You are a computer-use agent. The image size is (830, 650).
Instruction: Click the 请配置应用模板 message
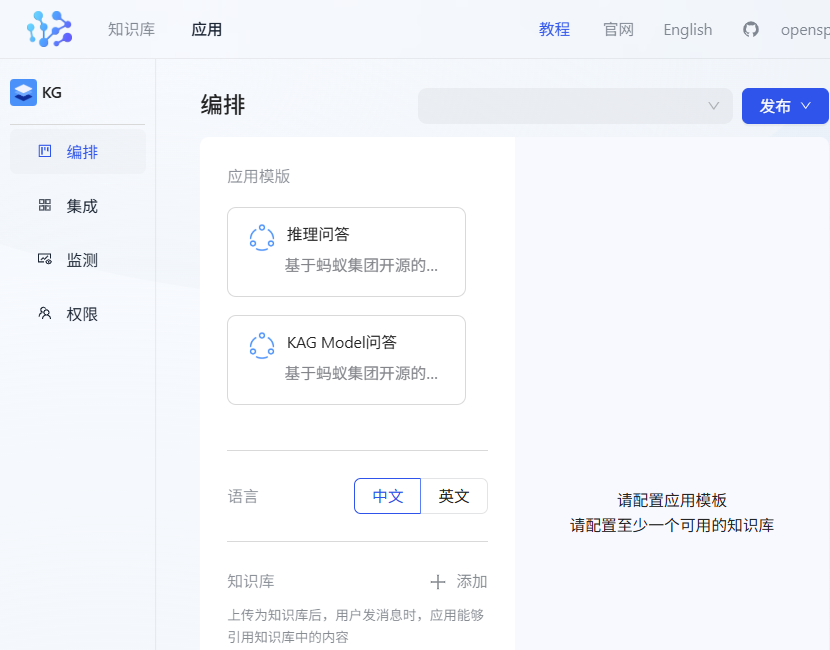coord(672,500)
